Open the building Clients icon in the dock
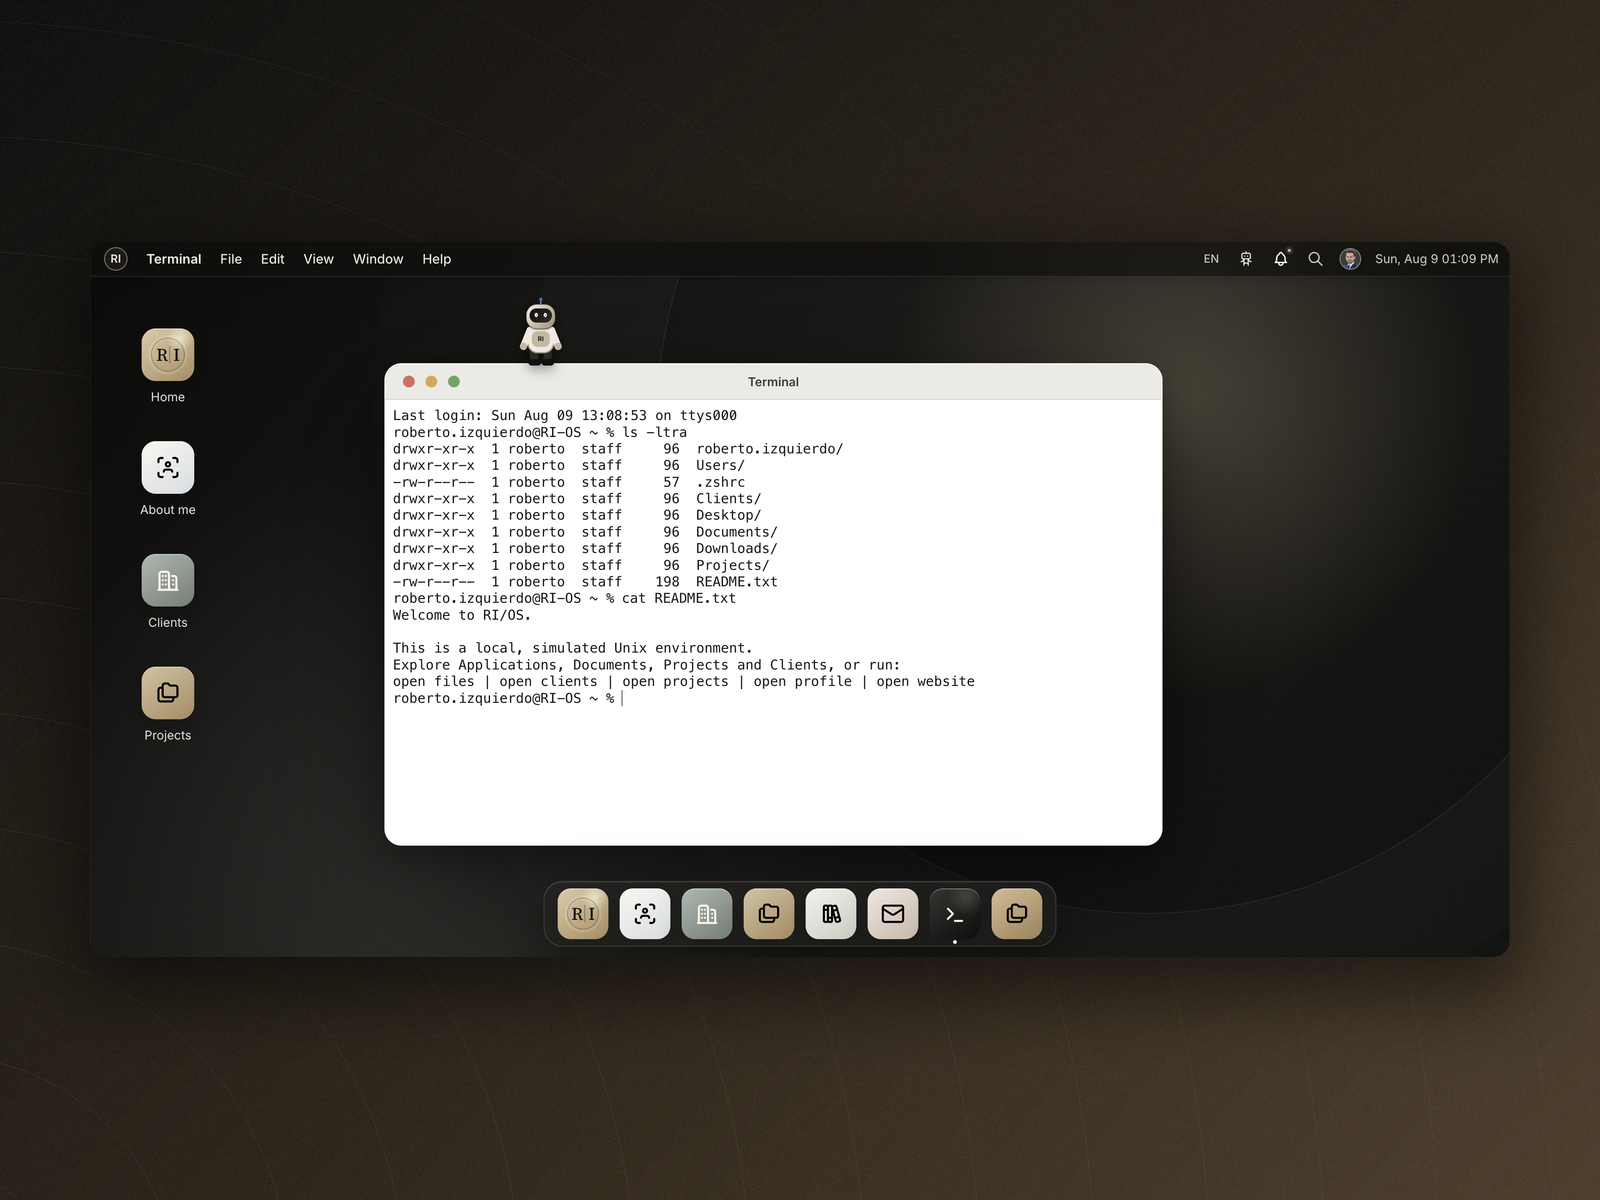1600x1200 pixels. [707, 914]
